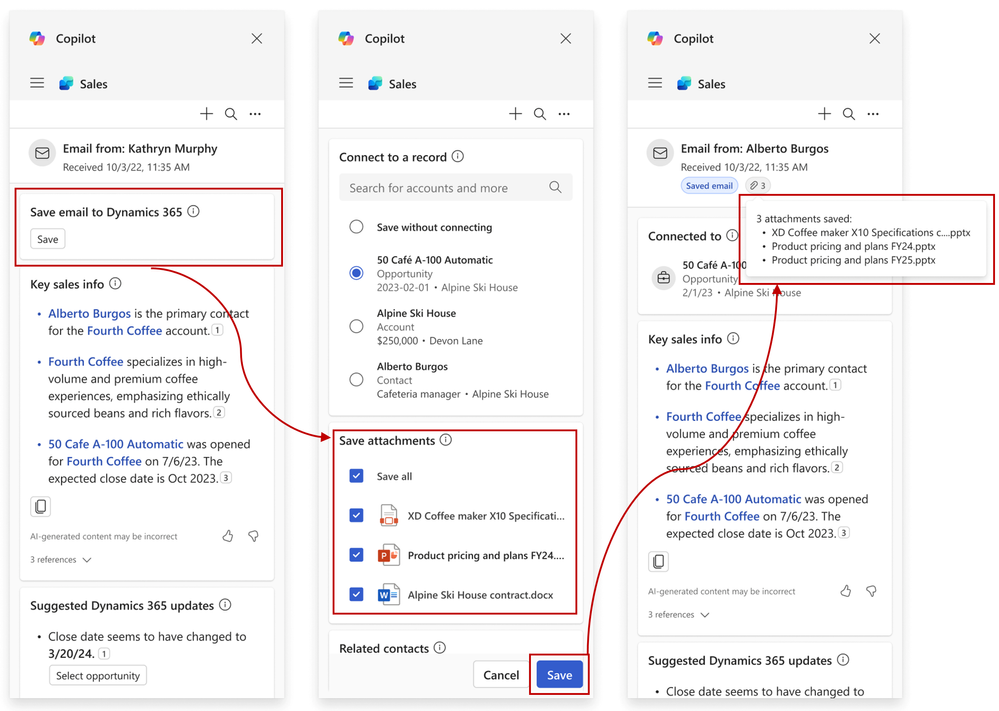Open Fourth Coffee link starting second left bullet
Screen dimensions: 999x711
point(85,361)
